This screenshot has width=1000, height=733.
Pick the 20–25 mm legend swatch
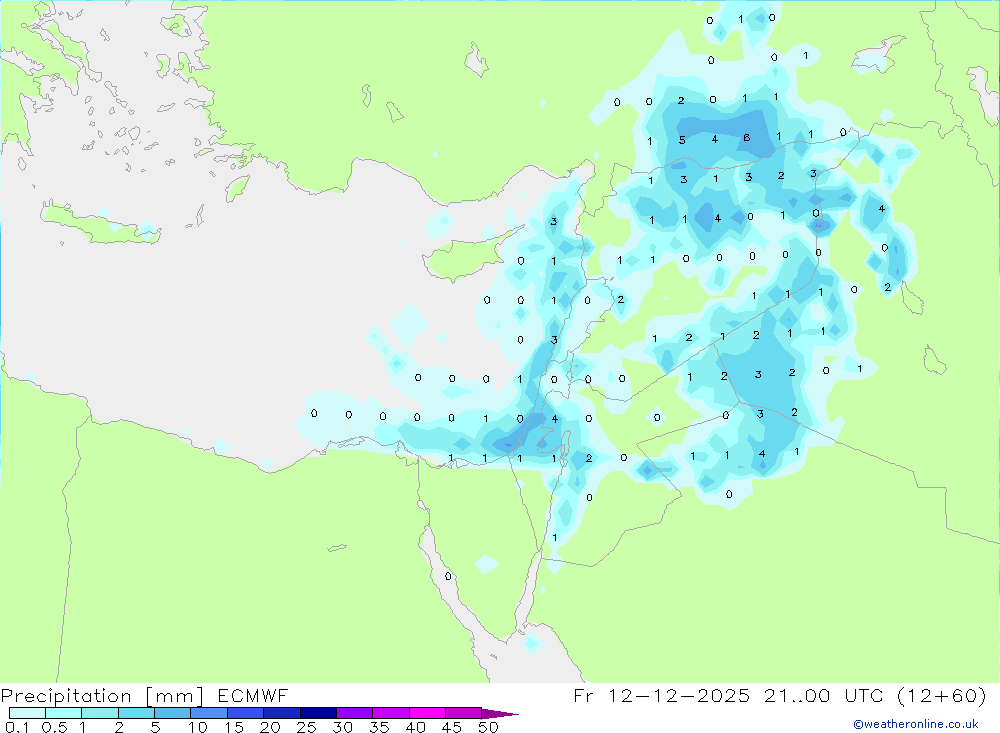pos(282,713)
